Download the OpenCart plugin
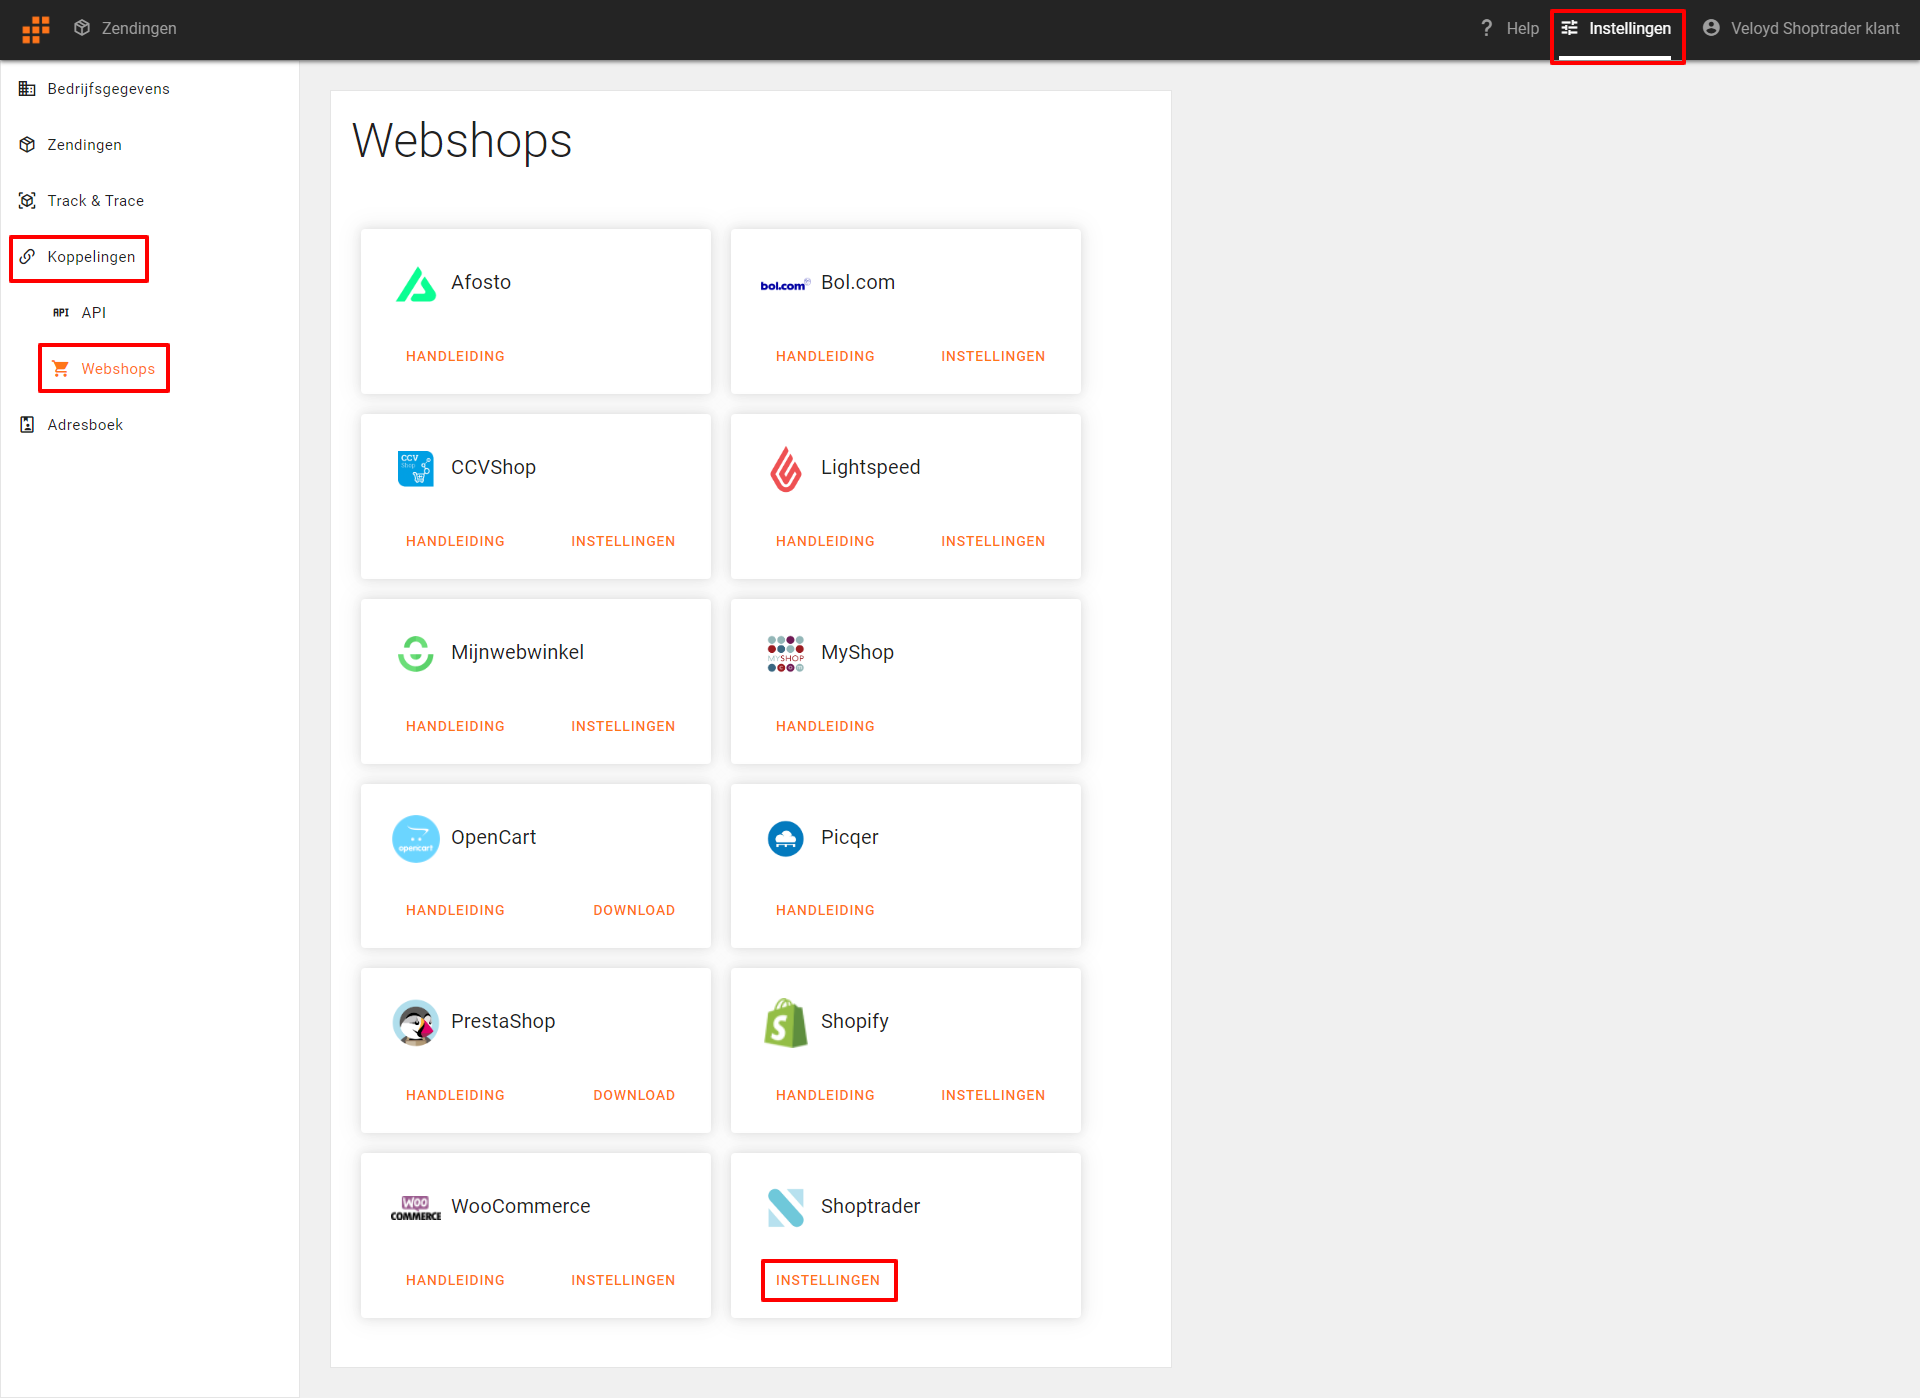The width and height of the screenshot is (1920, 1399). (634, 910)
